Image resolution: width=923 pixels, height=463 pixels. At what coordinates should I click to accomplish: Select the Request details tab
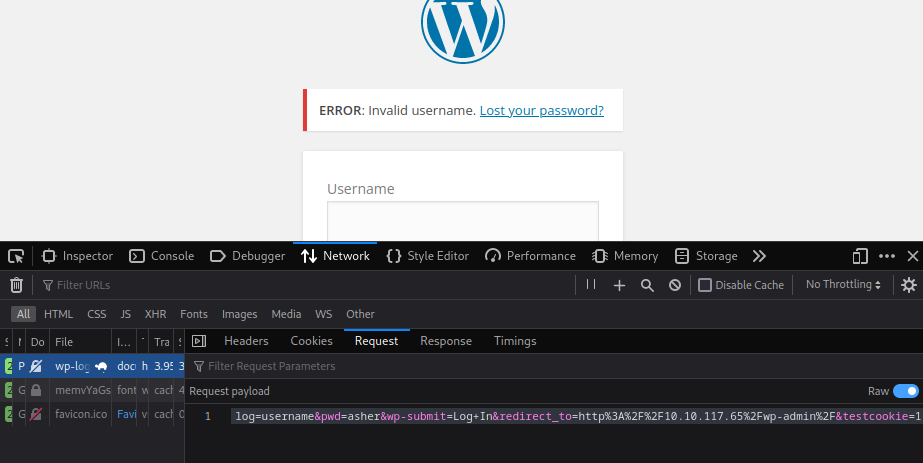click(x=376, y=341)
